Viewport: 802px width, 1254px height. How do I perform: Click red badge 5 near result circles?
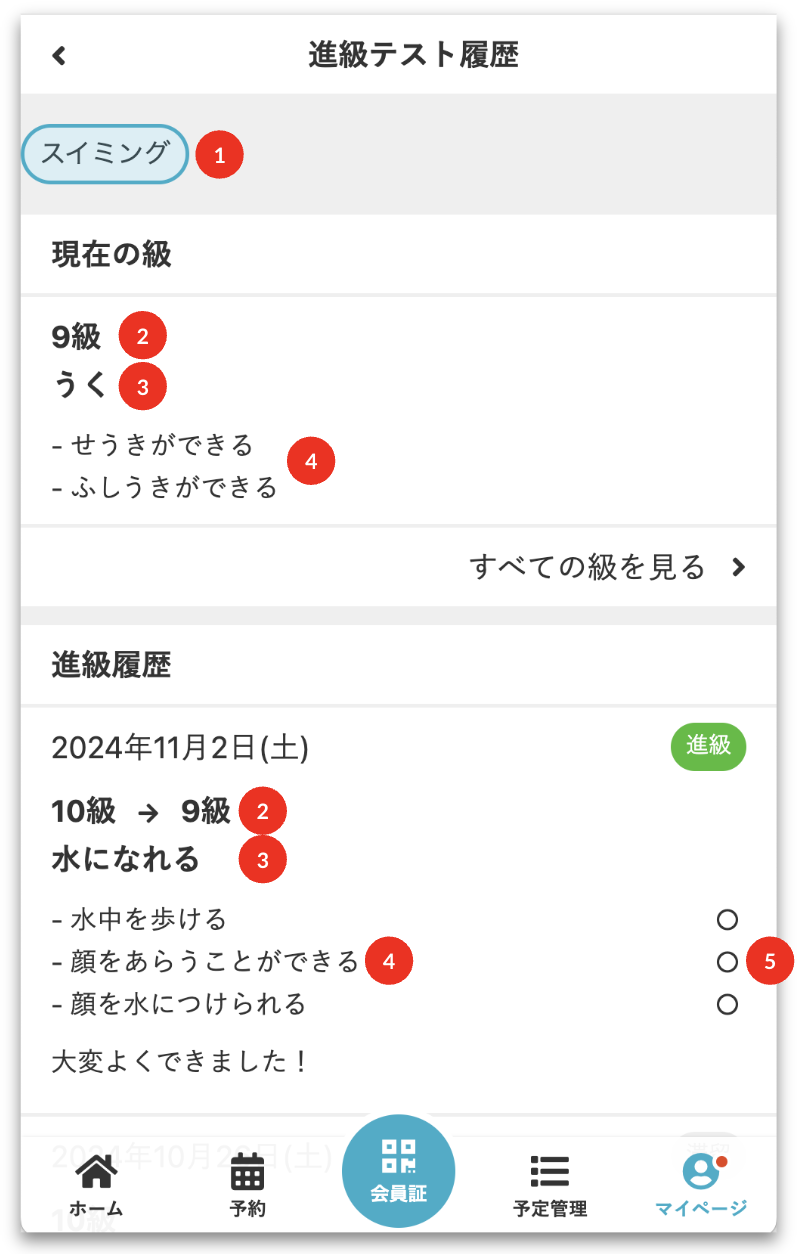(x=769, y=962)
